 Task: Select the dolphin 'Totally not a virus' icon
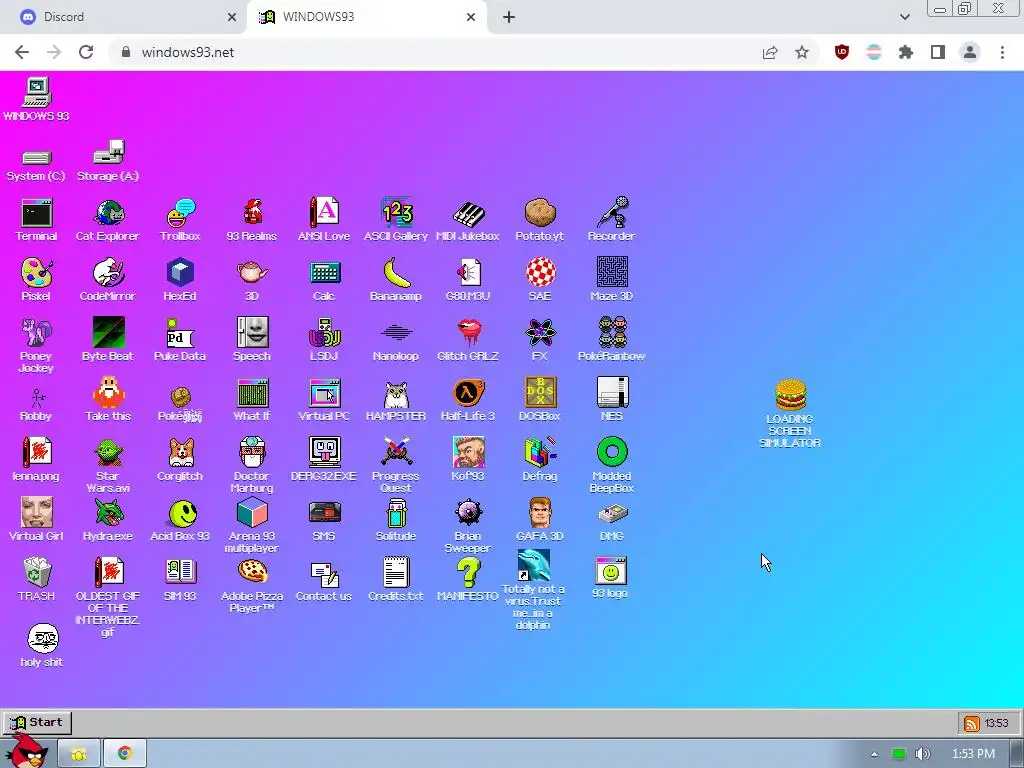coord(533,590)
